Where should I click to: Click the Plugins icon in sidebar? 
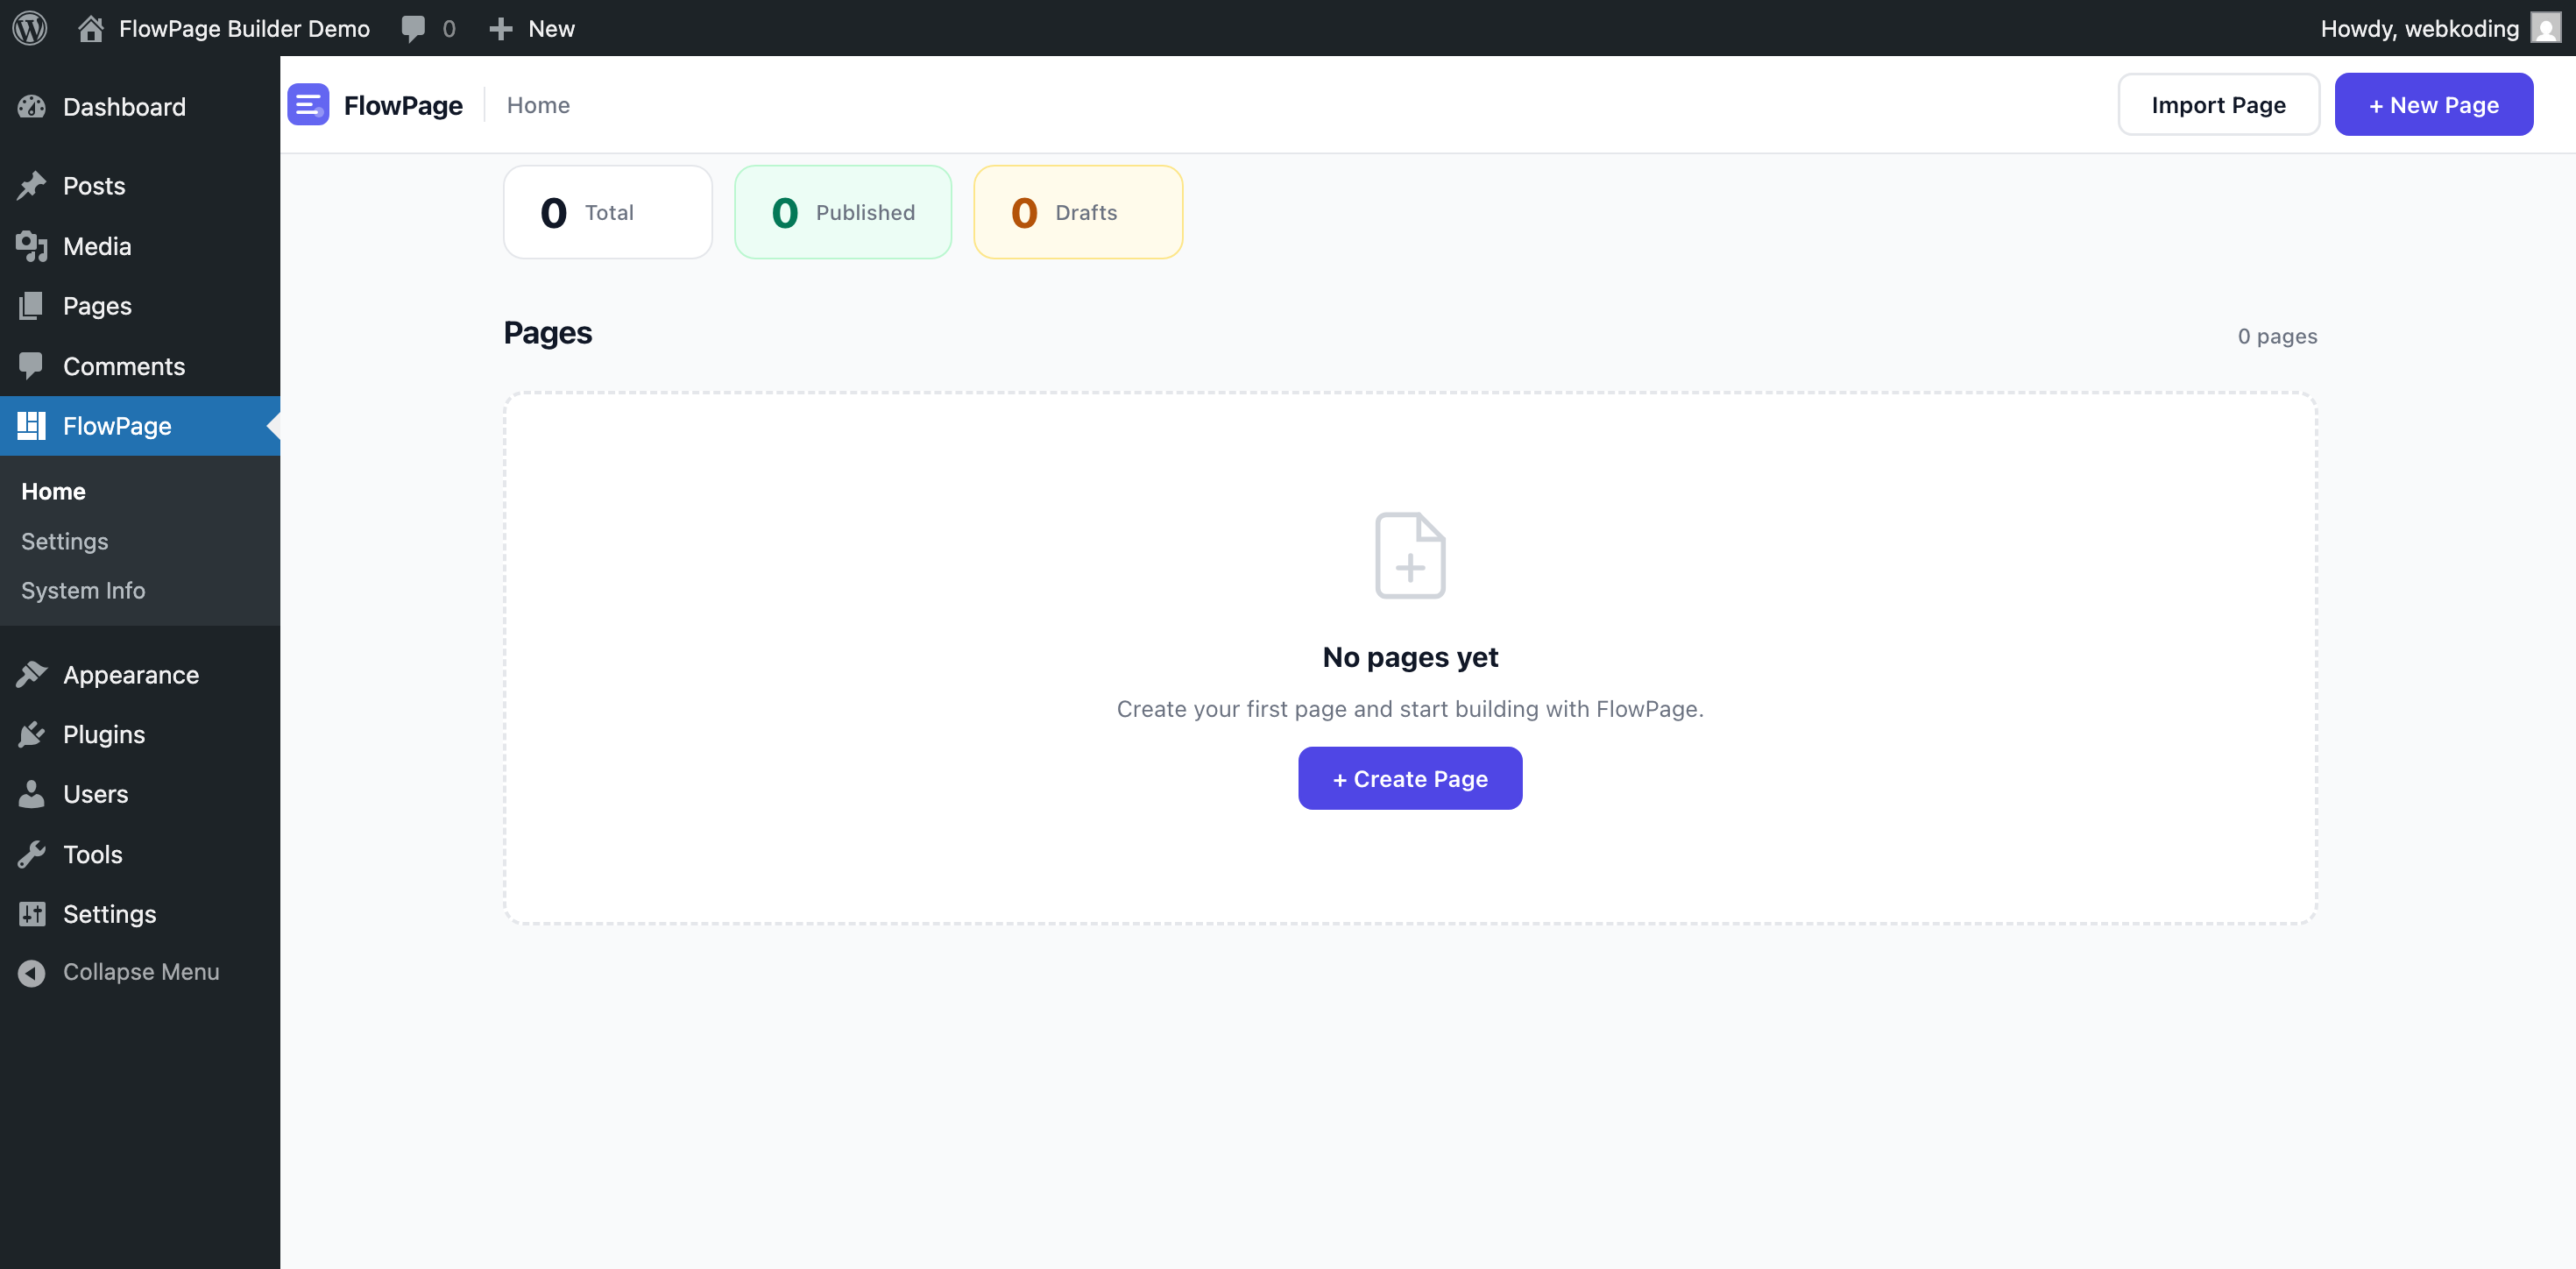(x=32, y=734)
